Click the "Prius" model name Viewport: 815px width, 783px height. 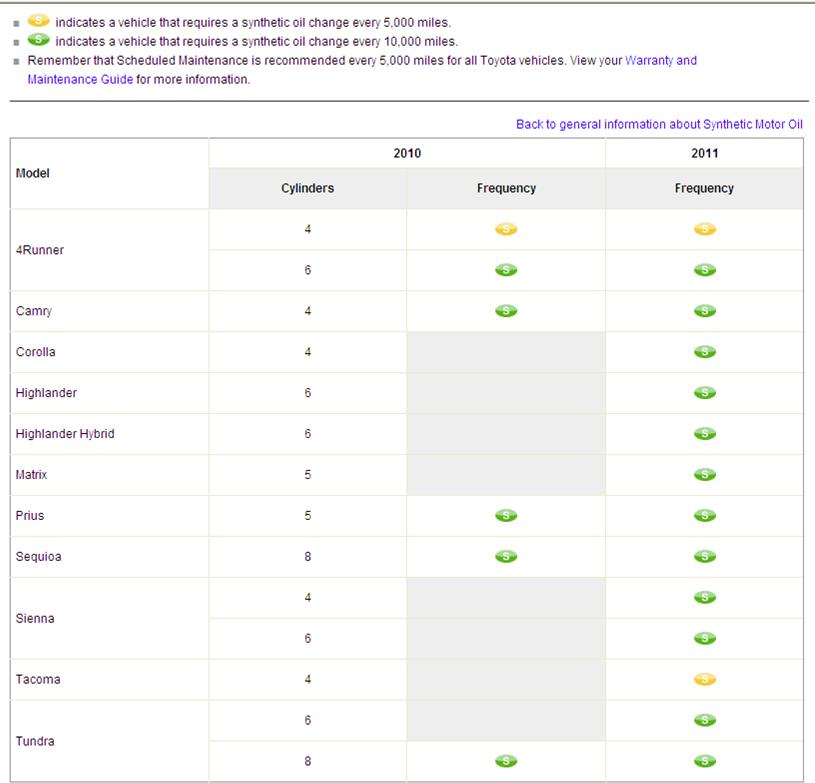click(30, 516)
